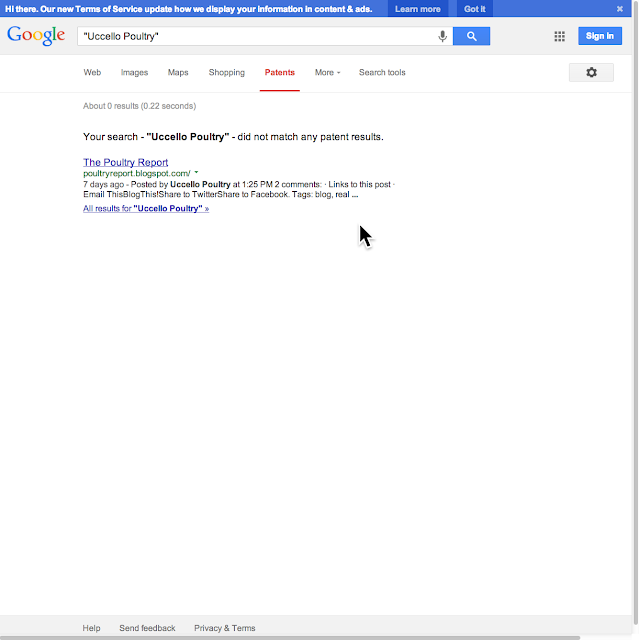This screenshot has width=639, height=640.
Task: Open the Google apps grid
Action: (559, 36)
